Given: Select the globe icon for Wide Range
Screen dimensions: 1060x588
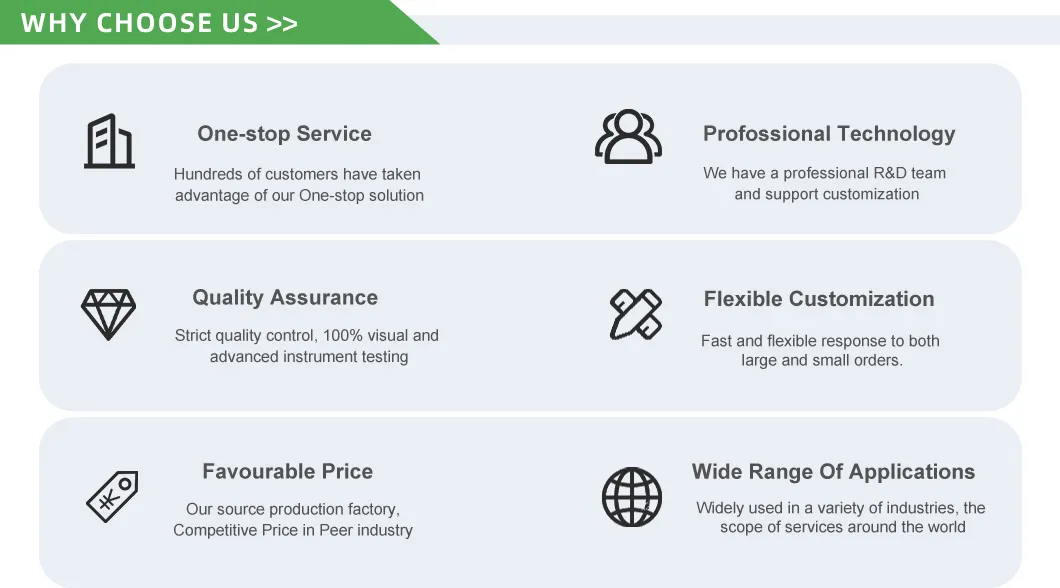Looking at the screenshot, I should click(632, 496).
